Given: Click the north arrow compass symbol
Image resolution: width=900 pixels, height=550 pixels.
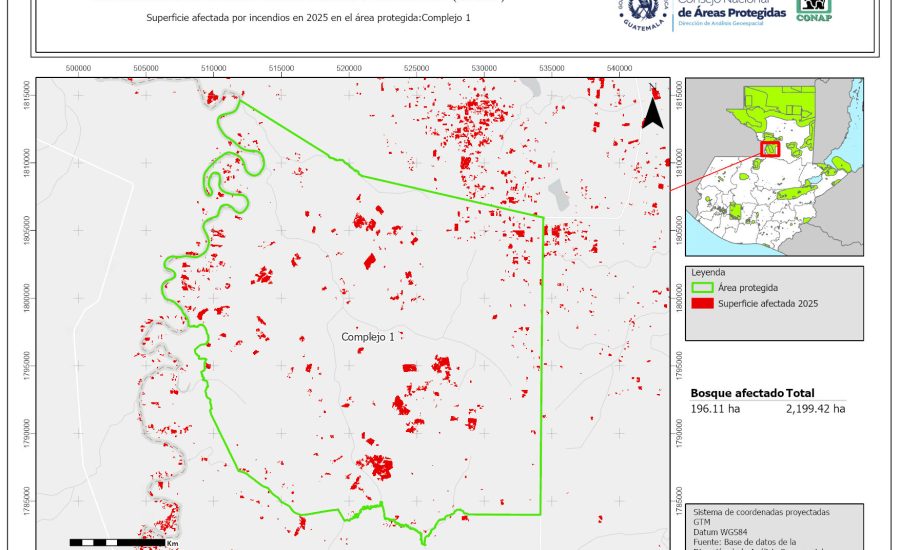Looking at the screenshot, I should pyautogui.click(x=652, y=112).
